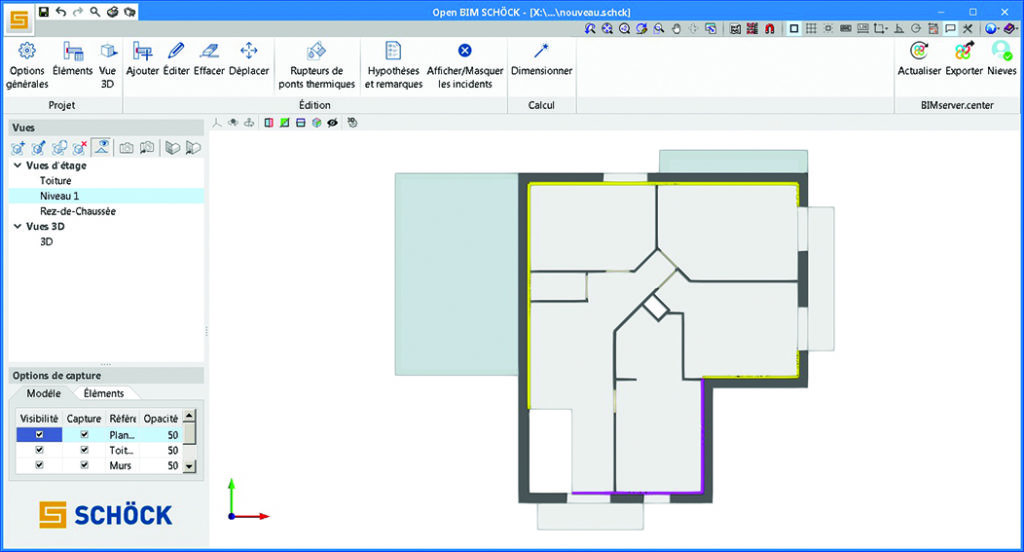Viewport: 1024px width, 552px height.
Task: Open the dropdown arrow beside the crop-frame icon
Action: tap(888, 29)
